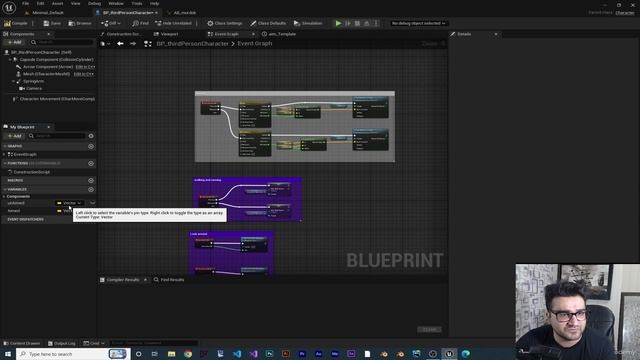This screenshot has height=360, width=640.
Task: Open My Blueprint view options eye icon
Action: [x=91, y=136]
